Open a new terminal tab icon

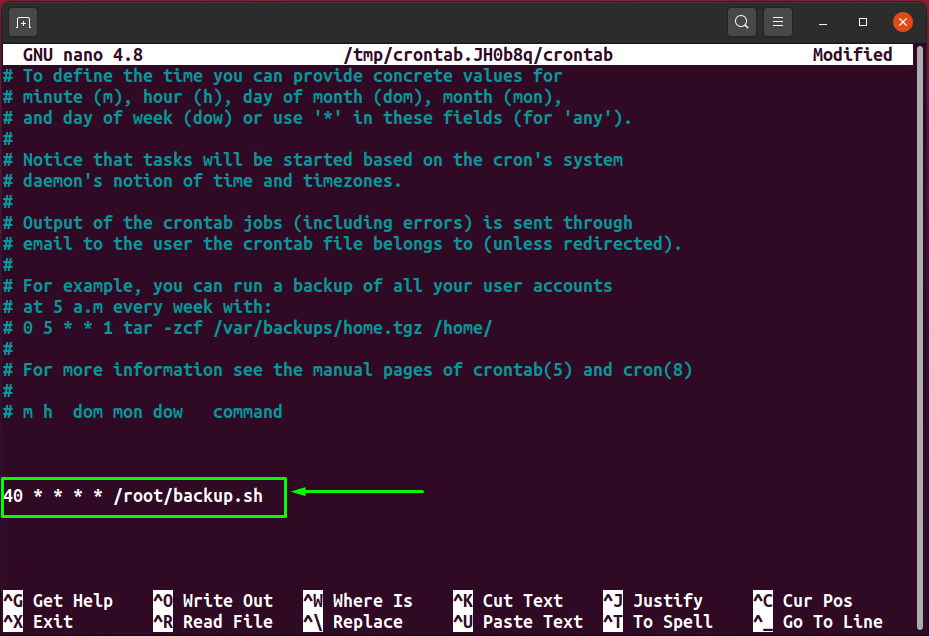click(x=23, y=23)
